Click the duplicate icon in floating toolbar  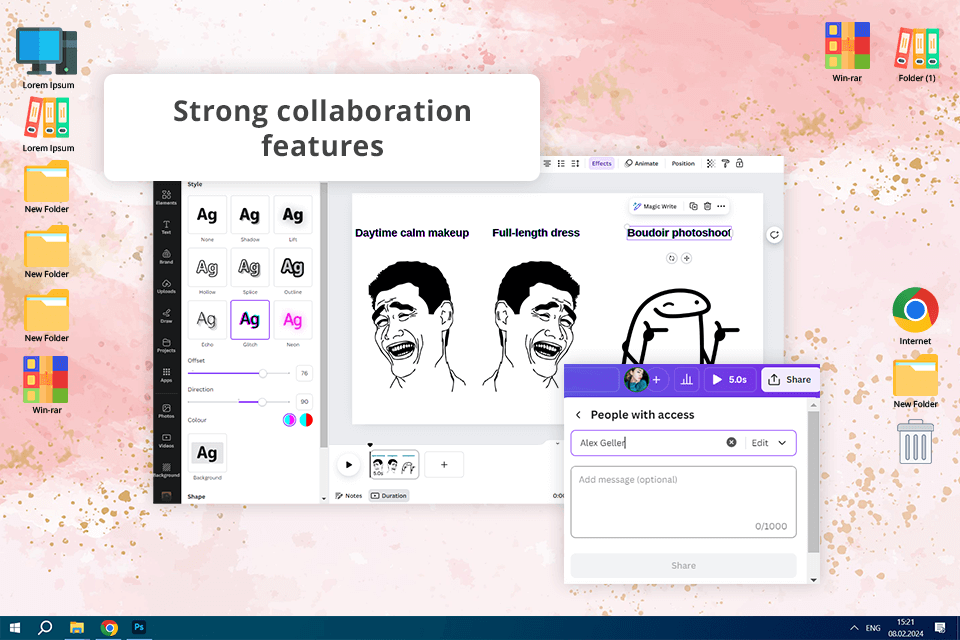pos(693,206)
